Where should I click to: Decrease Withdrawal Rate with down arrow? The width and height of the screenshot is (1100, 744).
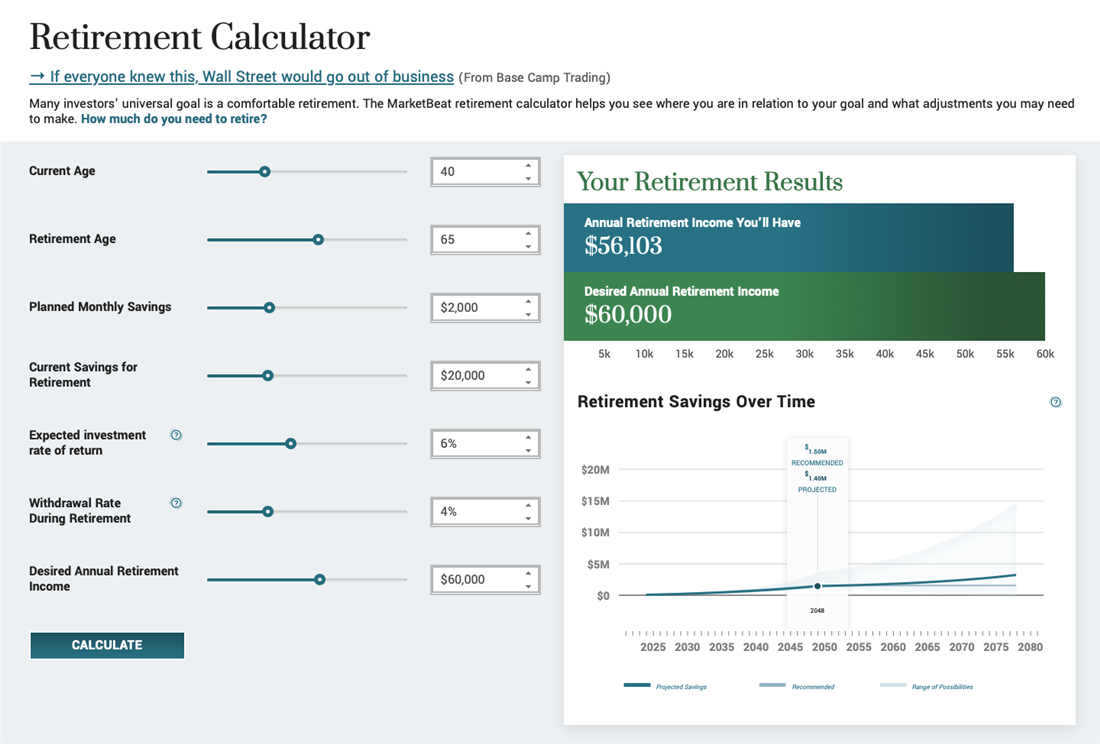coord(528,518)
